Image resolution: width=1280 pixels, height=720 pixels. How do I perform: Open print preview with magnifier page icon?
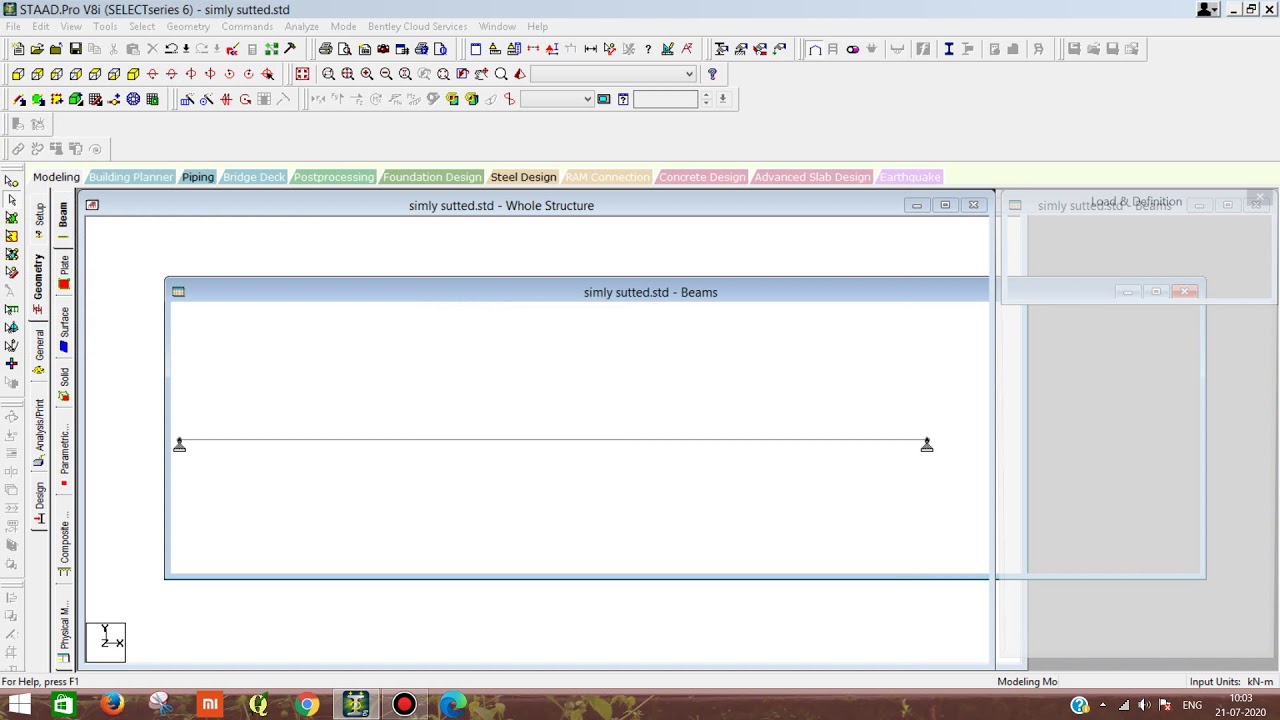[345, 49]
